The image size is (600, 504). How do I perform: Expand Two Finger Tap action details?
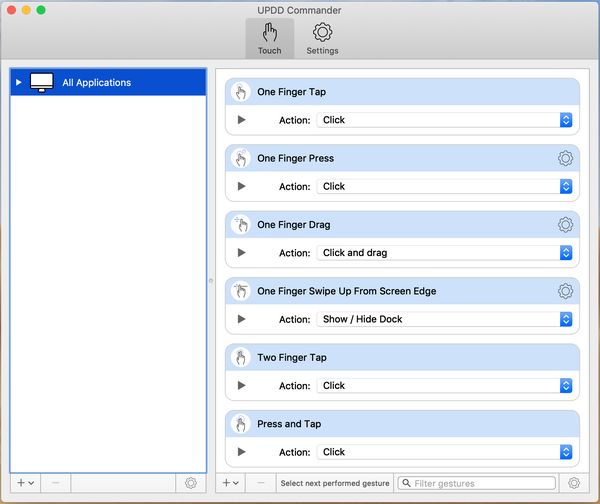click(241, 385)
